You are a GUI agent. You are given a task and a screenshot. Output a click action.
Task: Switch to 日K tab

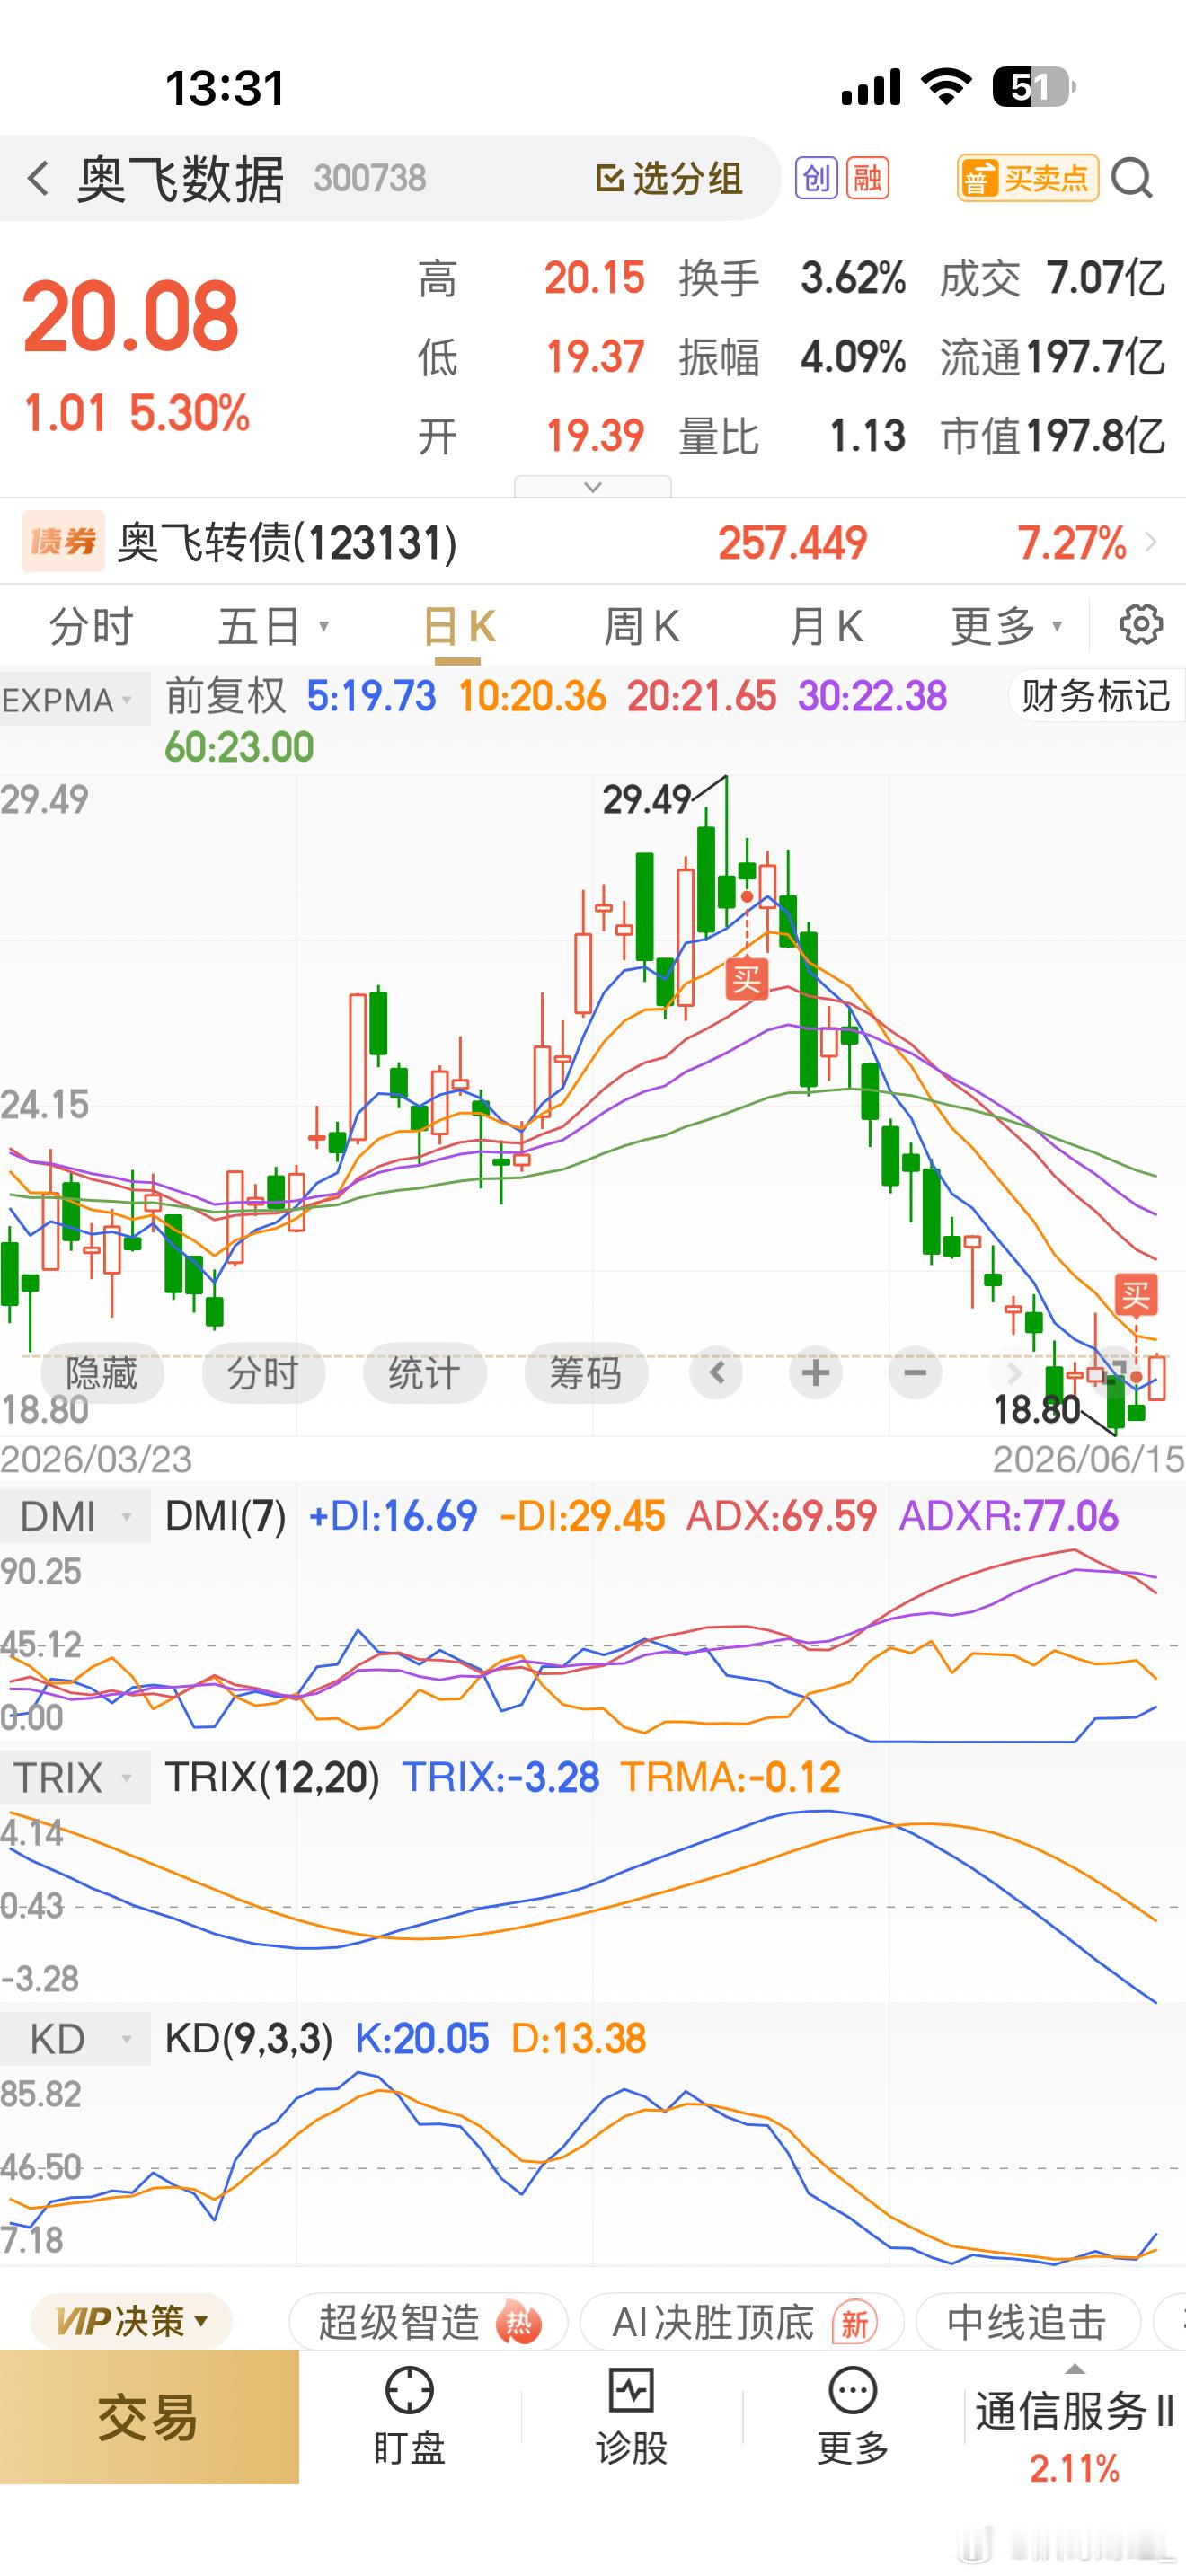(458, 627)
